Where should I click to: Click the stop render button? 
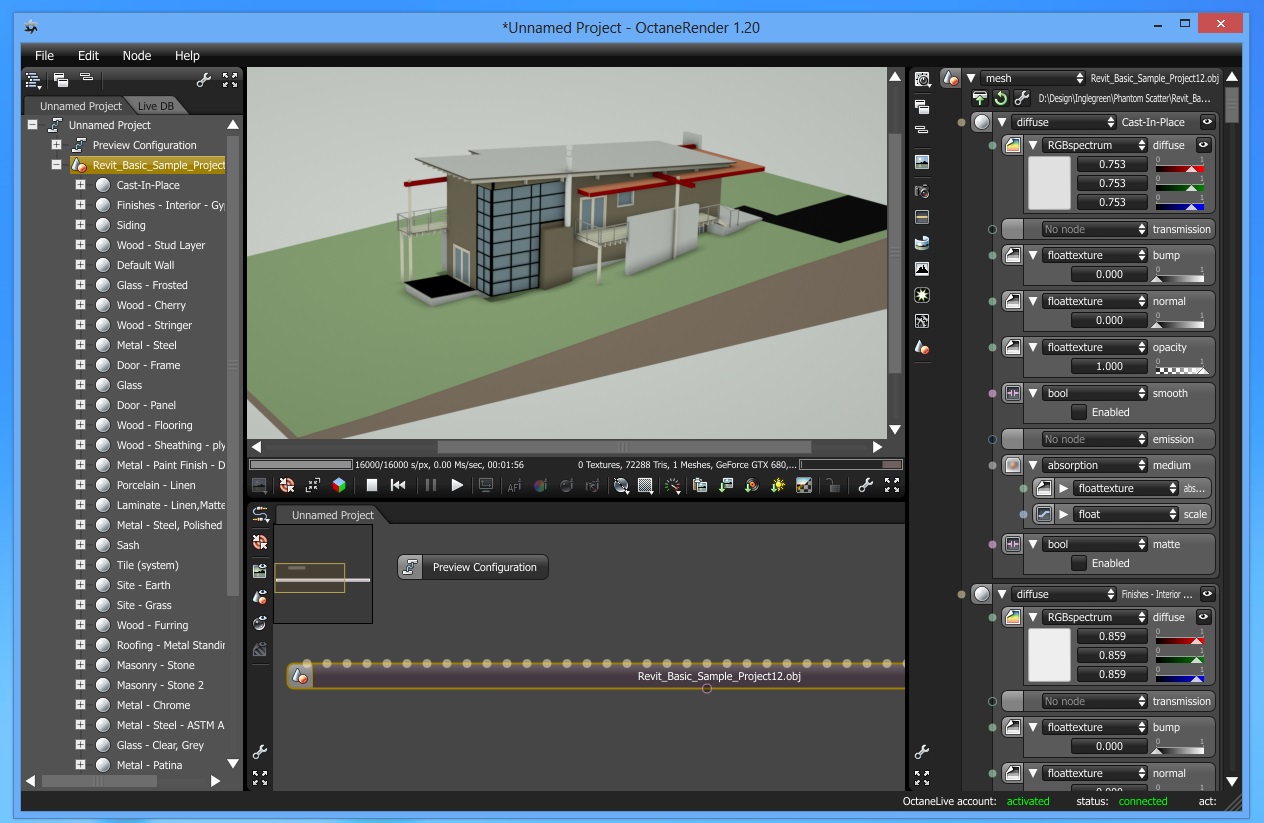tap(372, 485)
